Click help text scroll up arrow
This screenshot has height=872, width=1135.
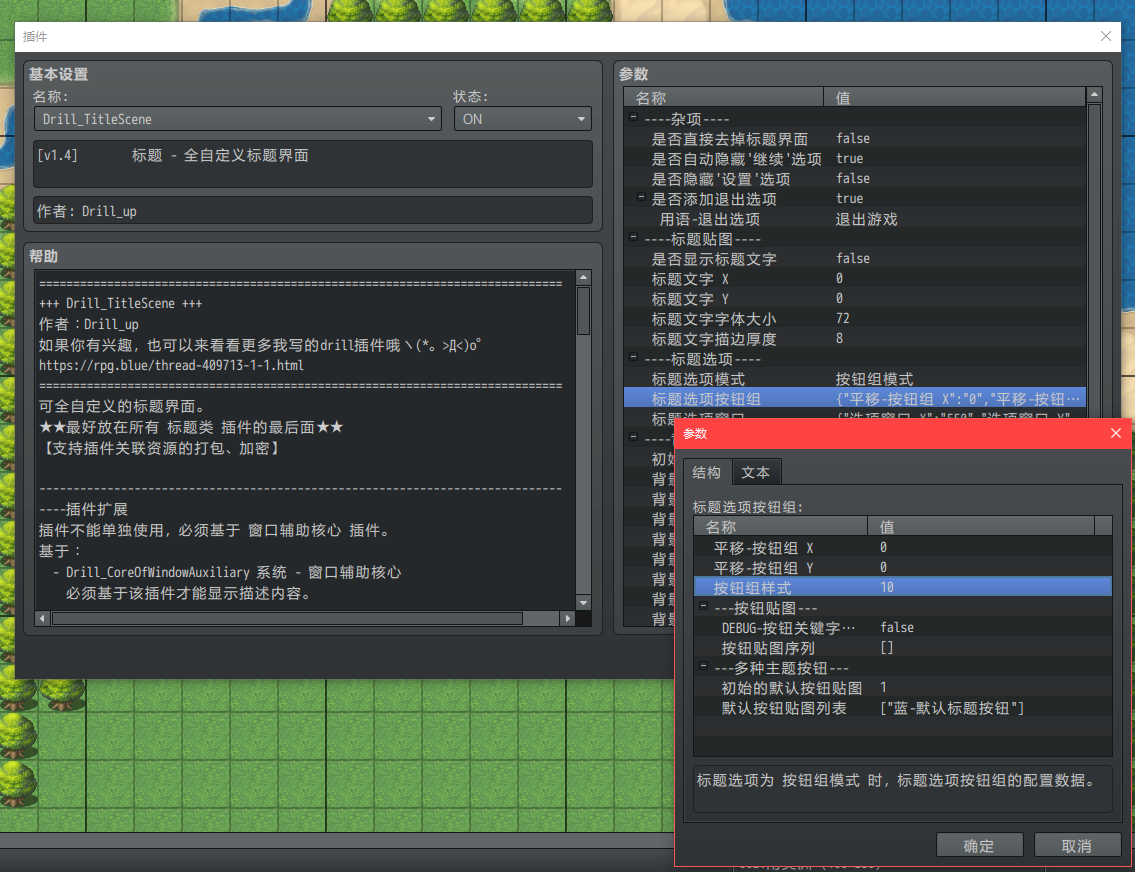pos(583,277)
